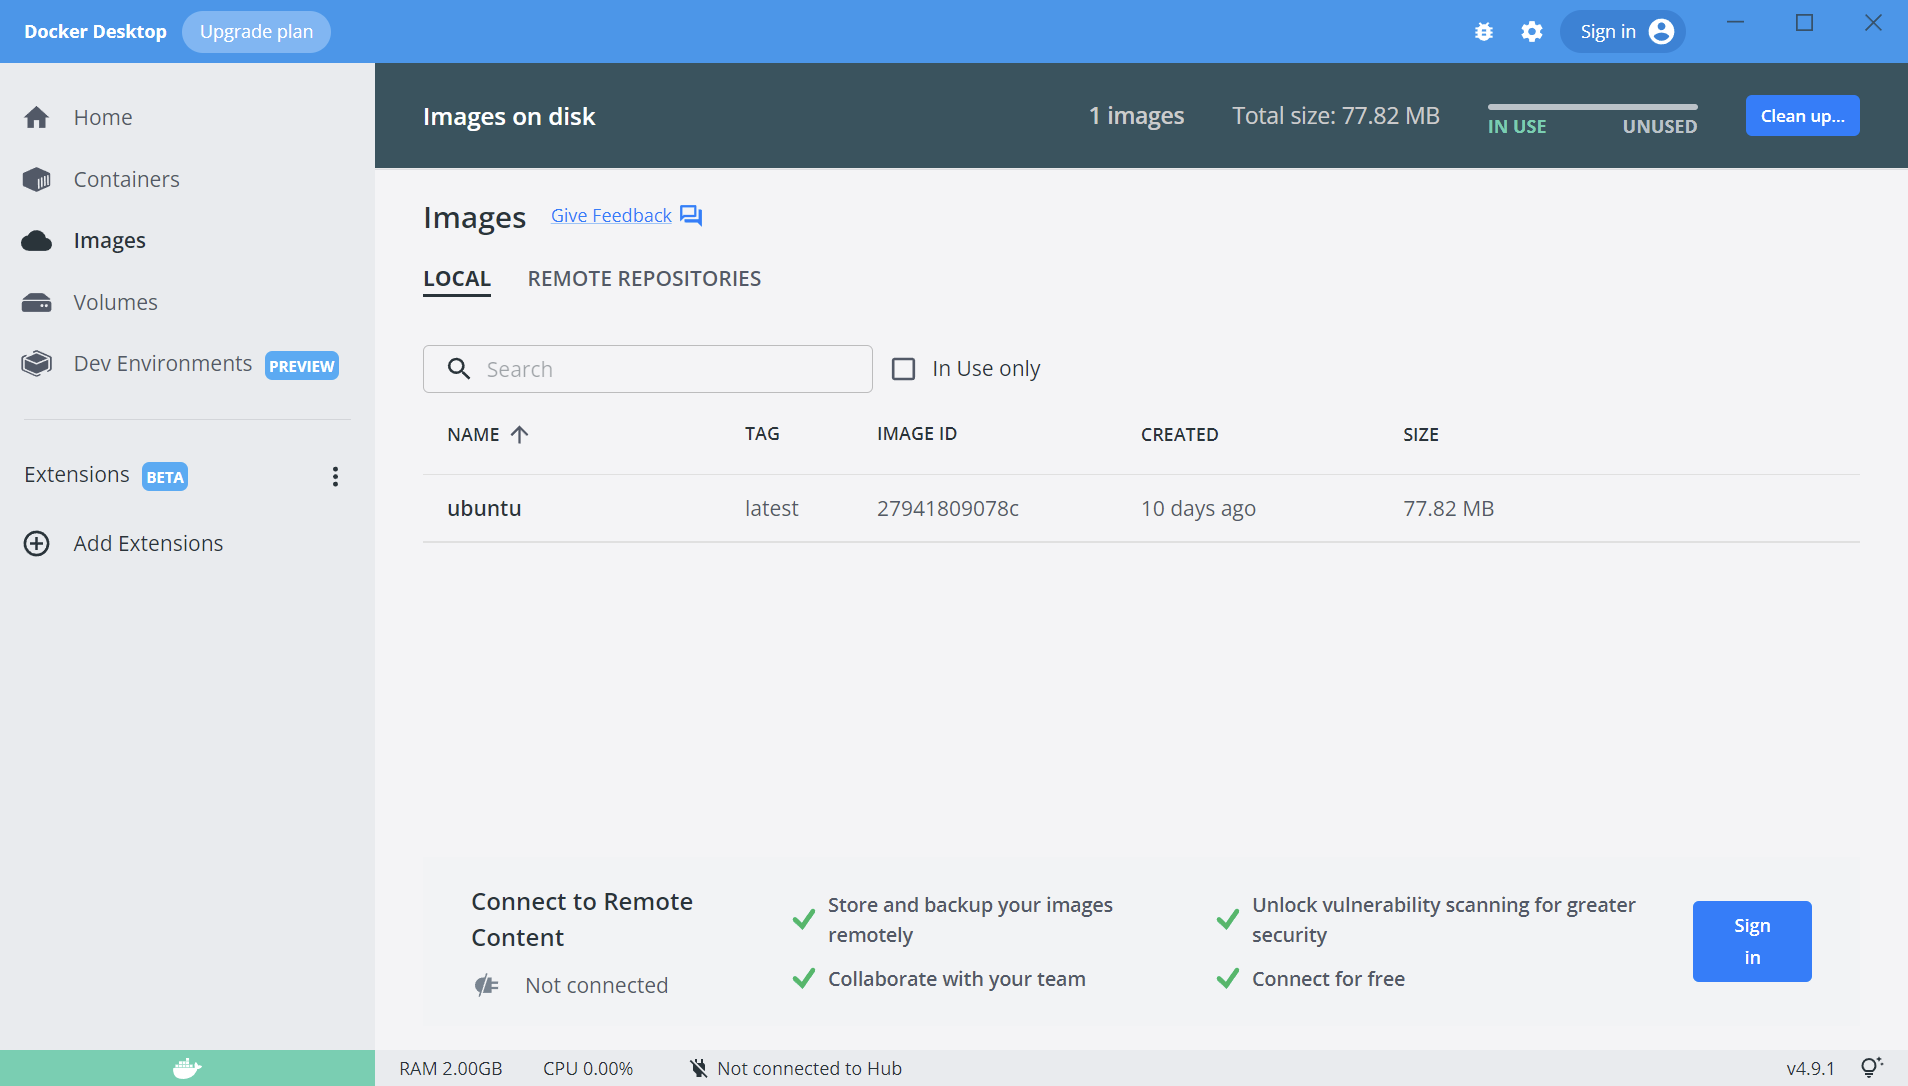Click the Home sidebar icon

[x=37, y=118]
